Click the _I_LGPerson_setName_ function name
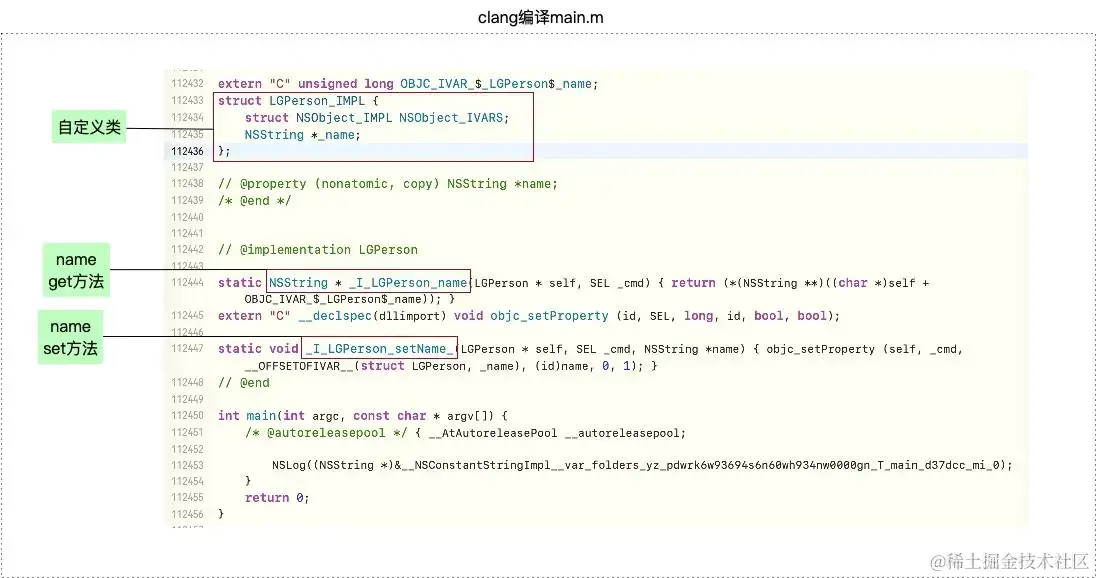The width and height of the screenshot is (1096, 578). click(380, 349)
